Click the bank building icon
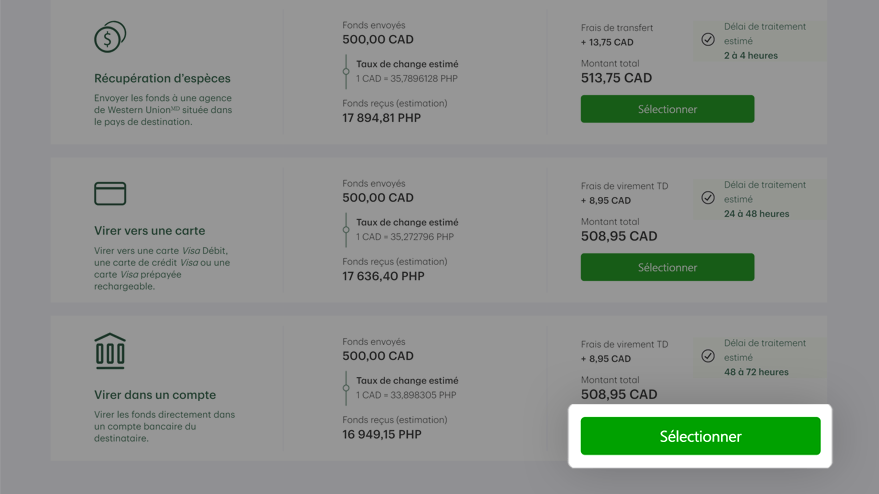This screenshot has width=879, height=494. [110, 351]
